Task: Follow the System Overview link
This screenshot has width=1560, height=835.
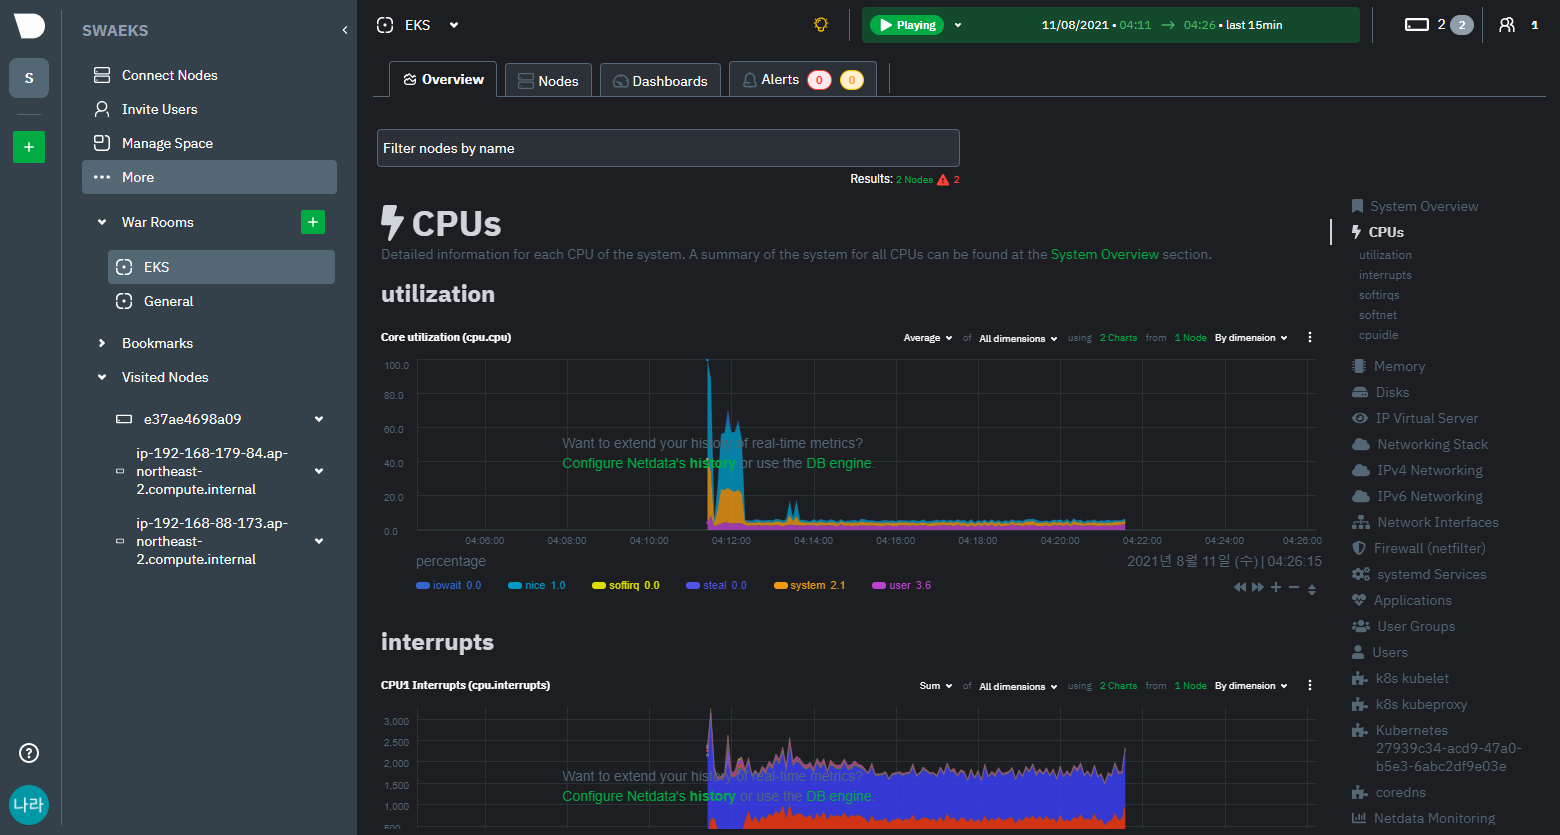Action: point(1105,254)
